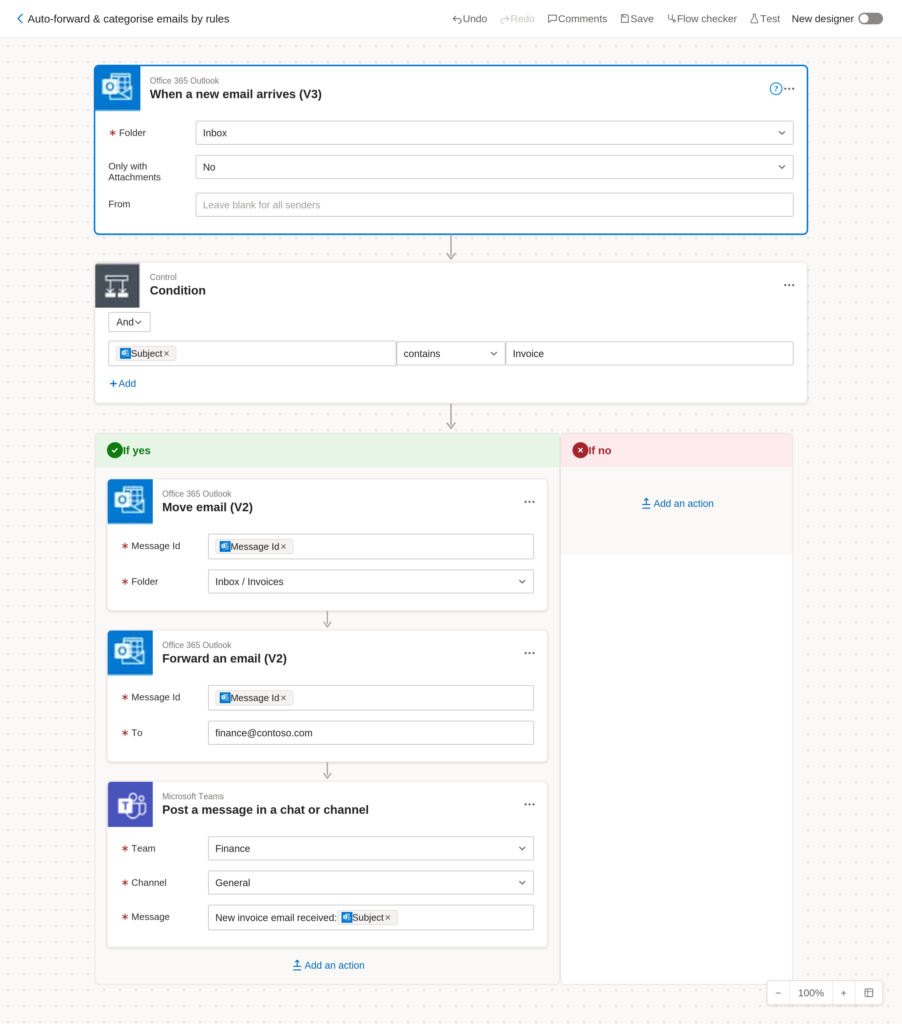Open the contains operator dropdown
902x1024 pixels.
(x=451, y=354)
